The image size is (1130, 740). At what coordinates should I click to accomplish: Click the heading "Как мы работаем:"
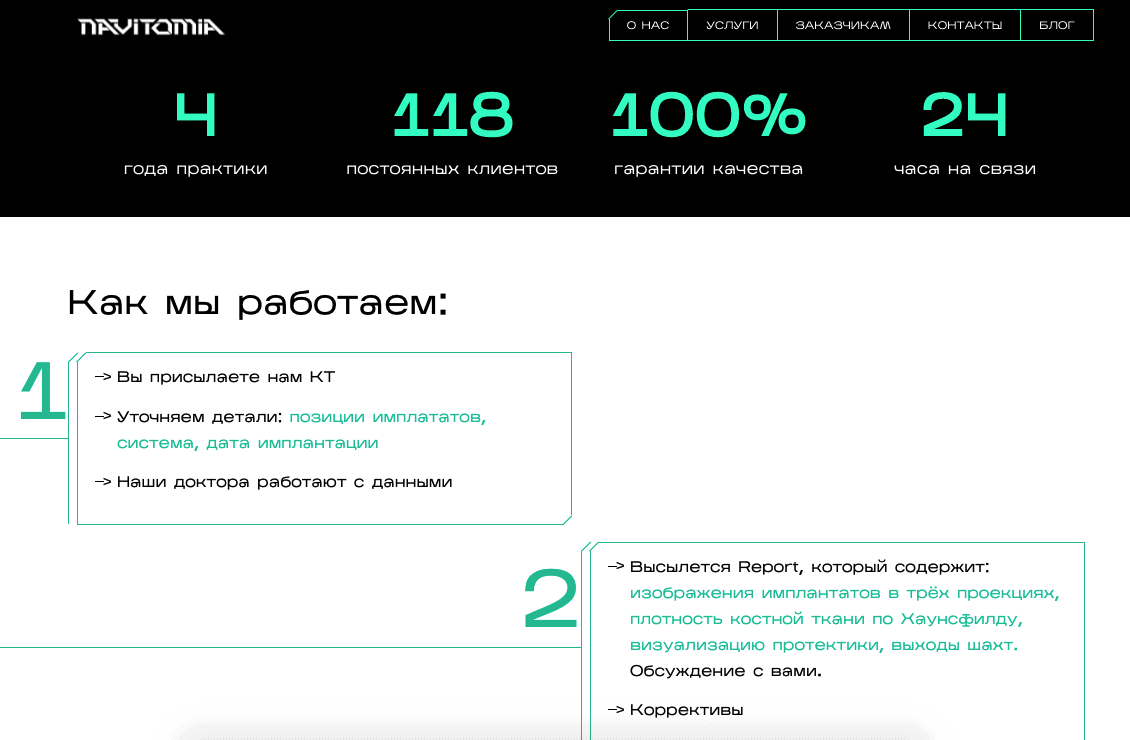258,301
